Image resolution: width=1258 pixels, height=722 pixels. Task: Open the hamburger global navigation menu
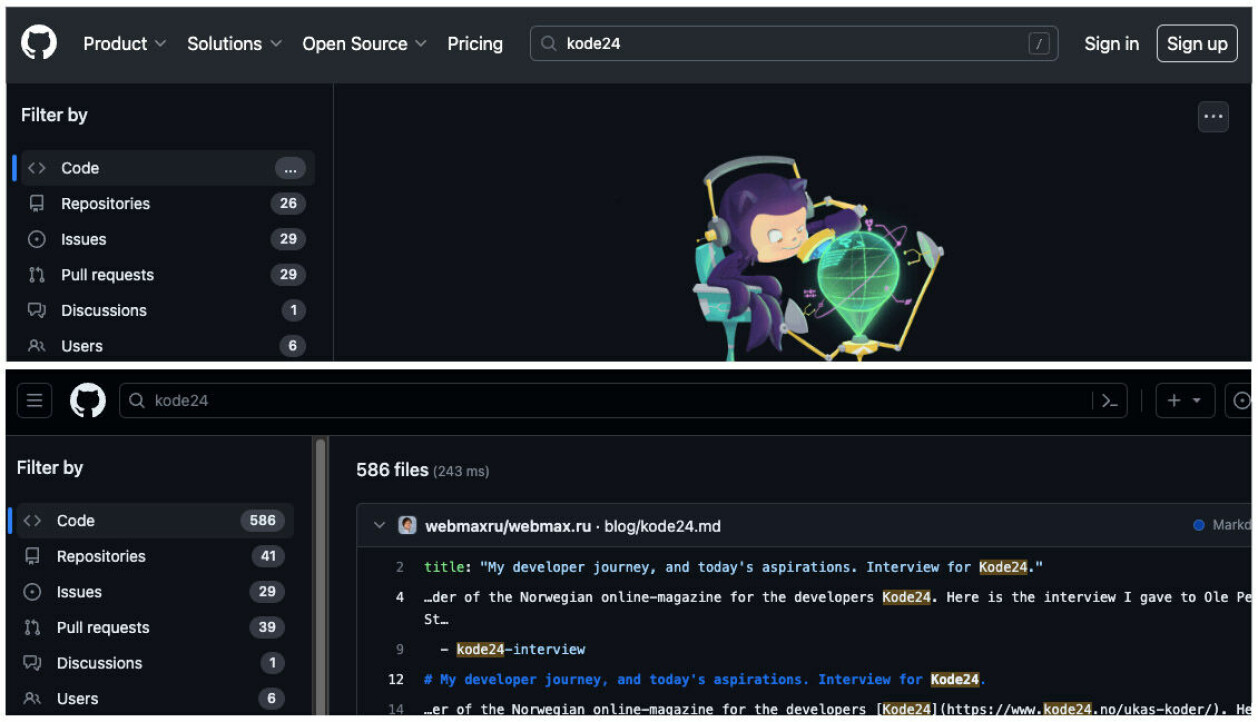(x=34, y=401)
